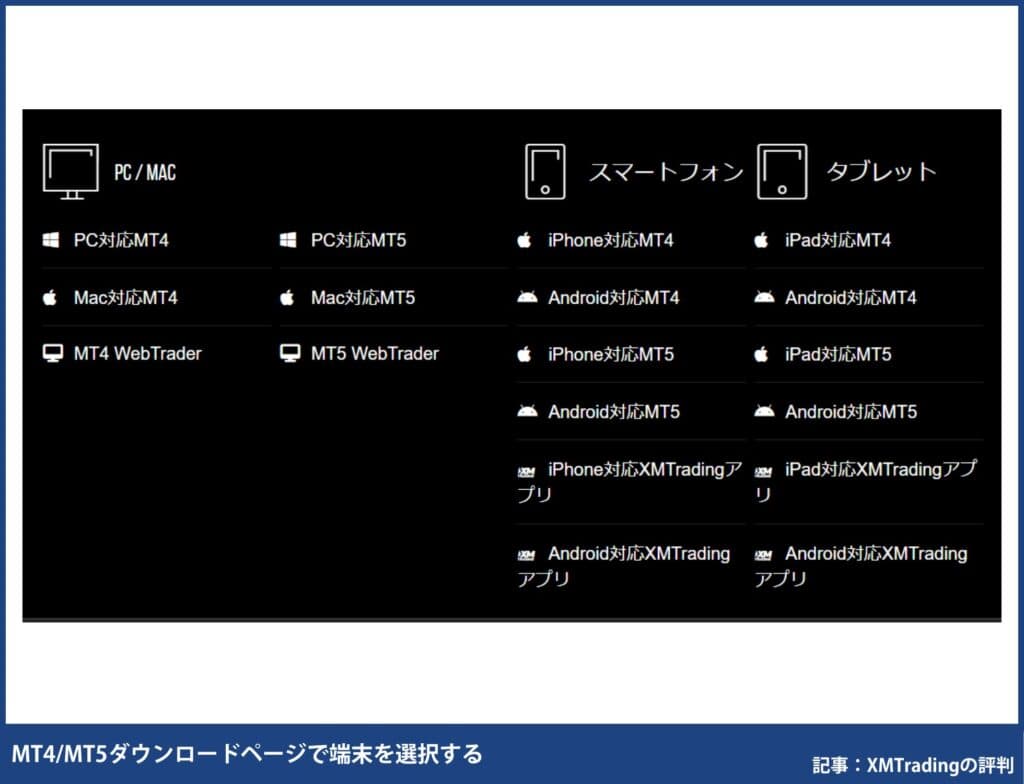1024x784 pixels.
Task: Select the Mac対応MT4 link
Action: click(125, 298)
